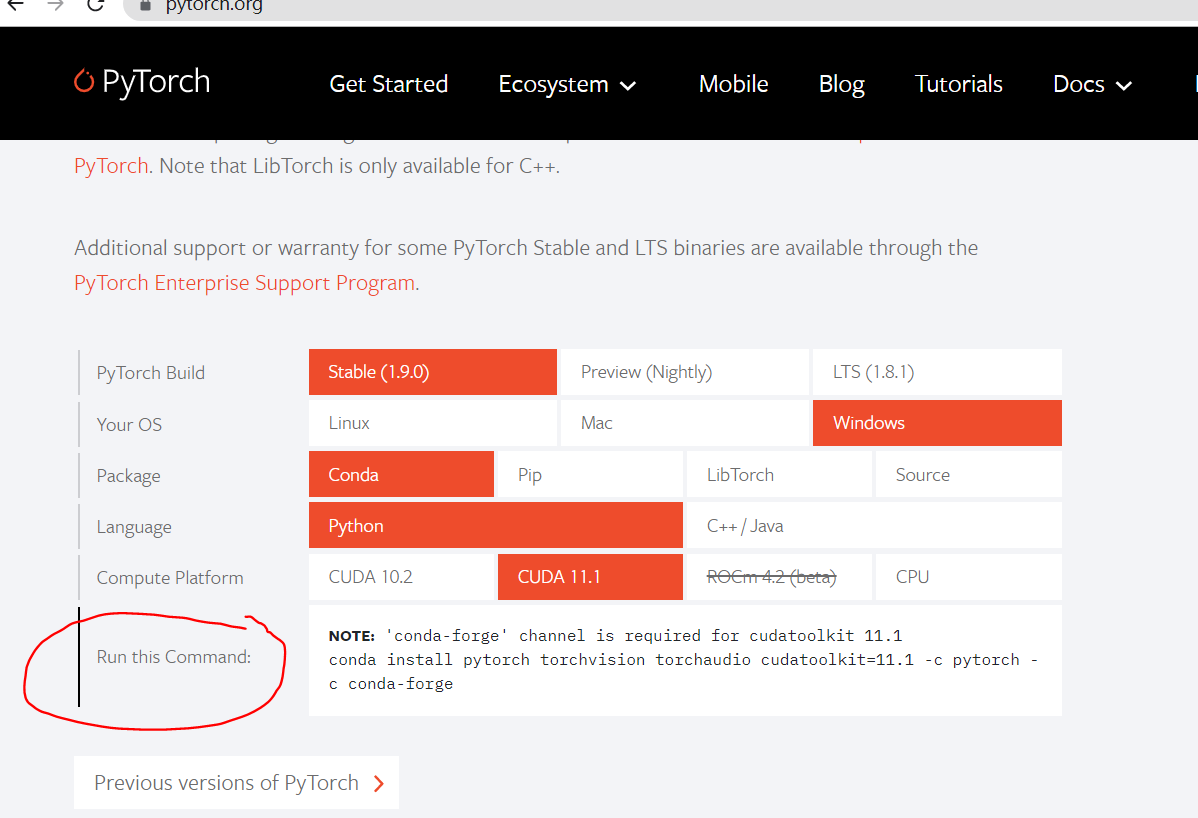
Task: Choose Windows as your OS
Action: [x=937, y=423]
